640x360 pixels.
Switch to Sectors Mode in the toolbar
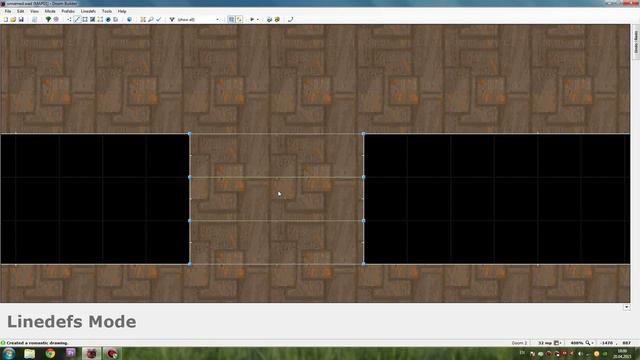(x=84, y=20)
